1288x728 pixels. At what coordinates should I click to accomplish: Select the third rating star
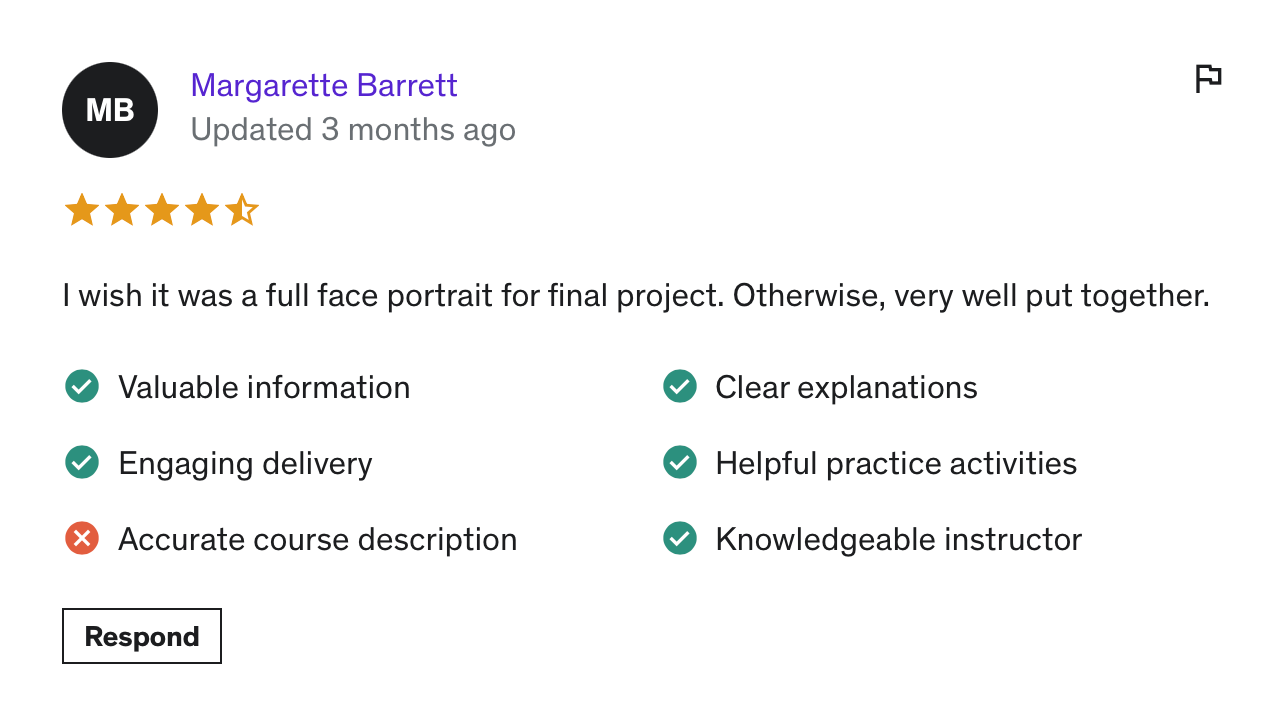[x=162, y=211]
